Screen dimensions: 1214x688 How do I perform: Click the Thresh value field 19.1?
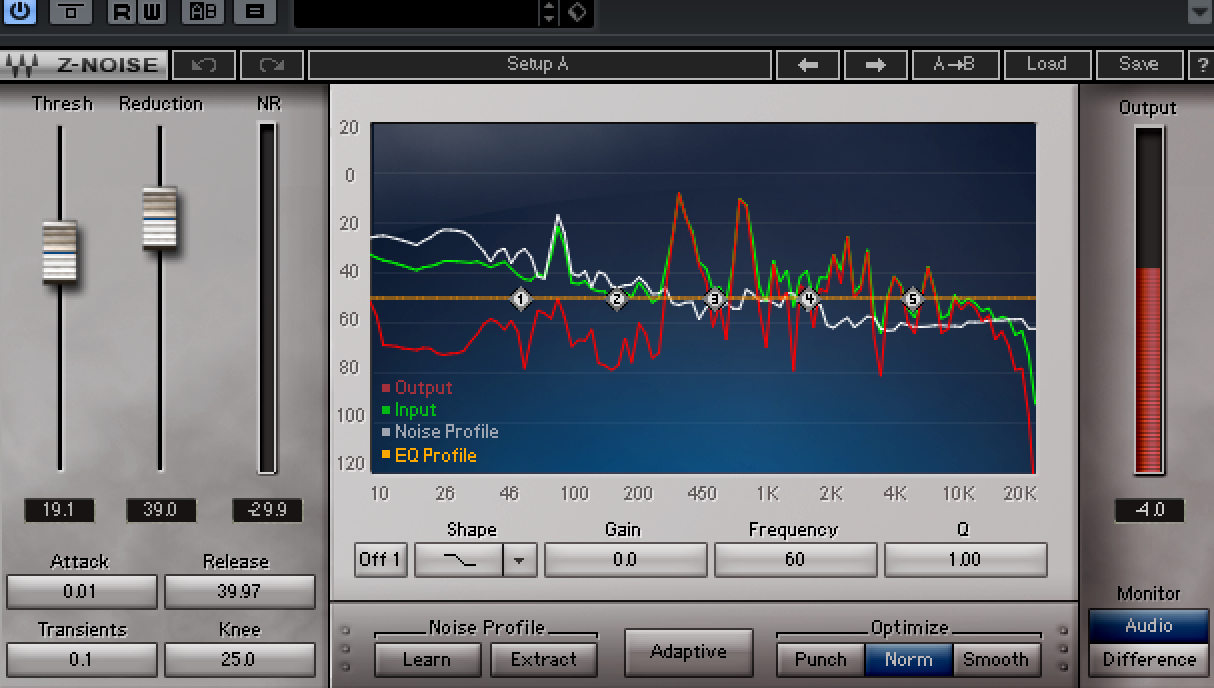point(59,510)
